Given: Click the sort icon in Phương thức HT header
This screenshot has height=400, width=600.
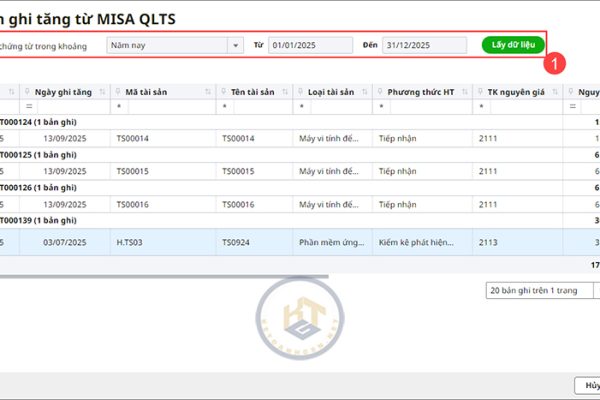Looking at the screenshot, I should [464, 92].
